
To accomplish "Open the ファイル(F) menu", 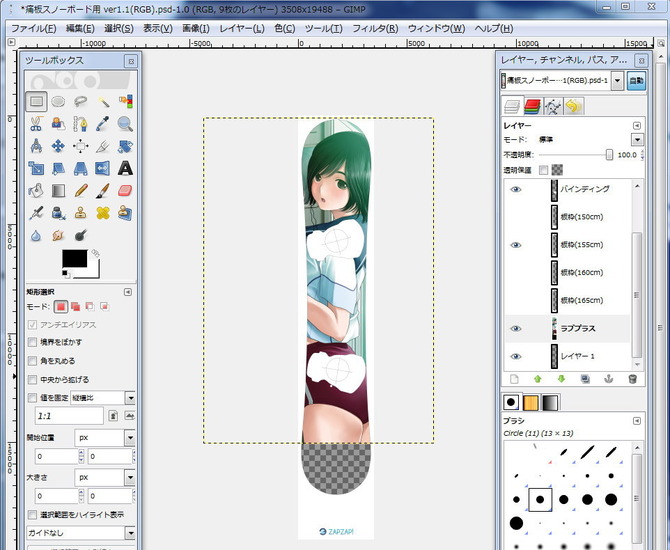I will (33, 29).
